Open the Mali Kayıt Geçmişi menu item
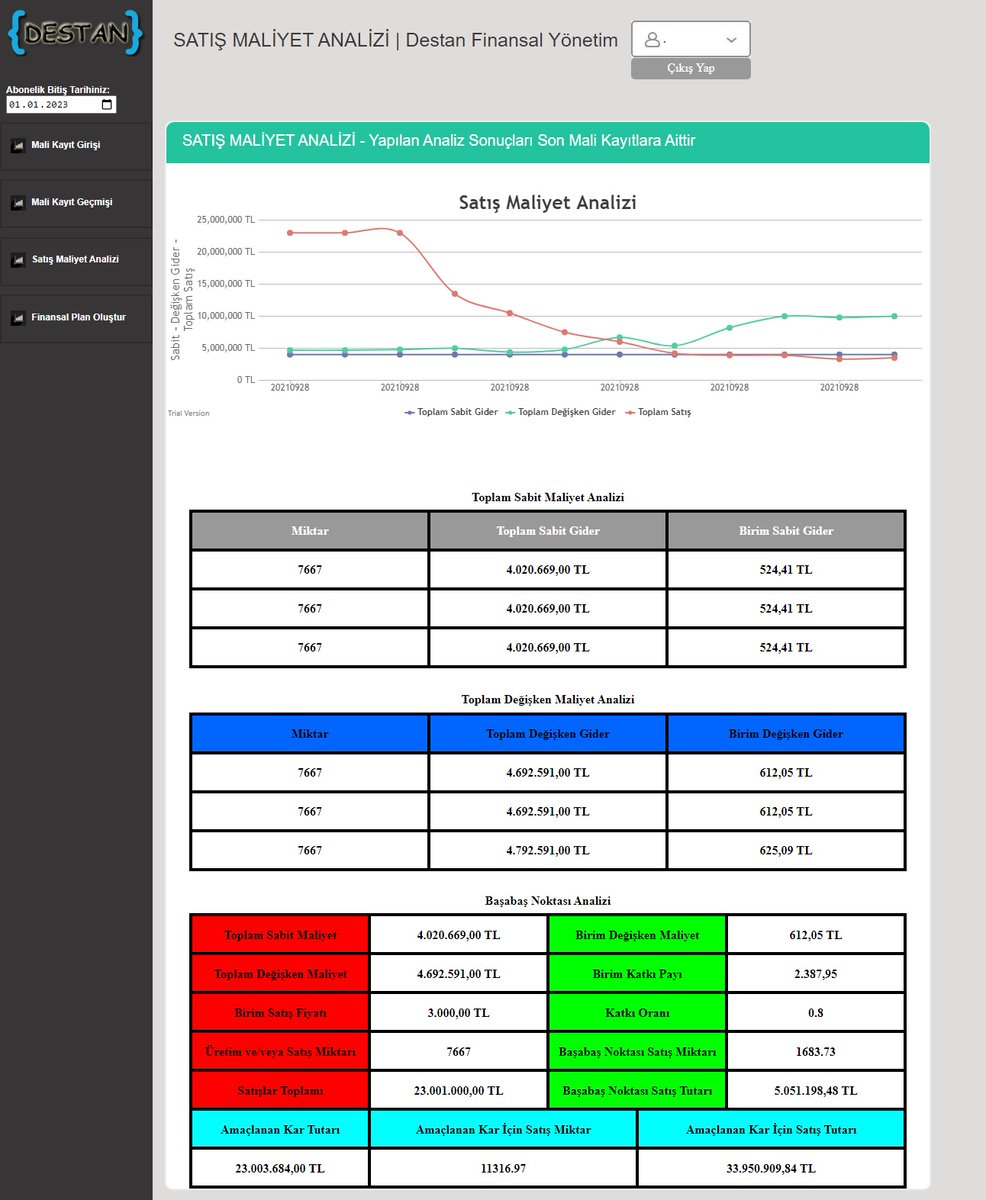The width and height of the screenshot is (986, 1200). pyautogui.click(x=76, y=203)
